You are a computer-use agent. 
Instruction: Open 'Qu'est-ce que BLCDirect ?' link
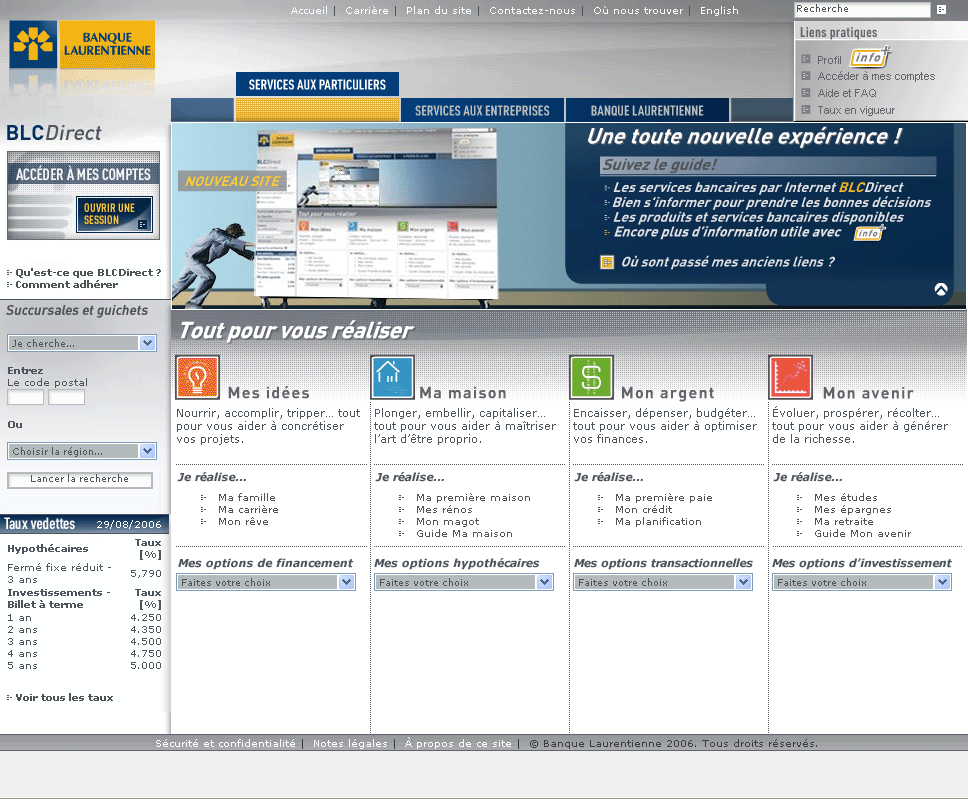click(88, 272)
